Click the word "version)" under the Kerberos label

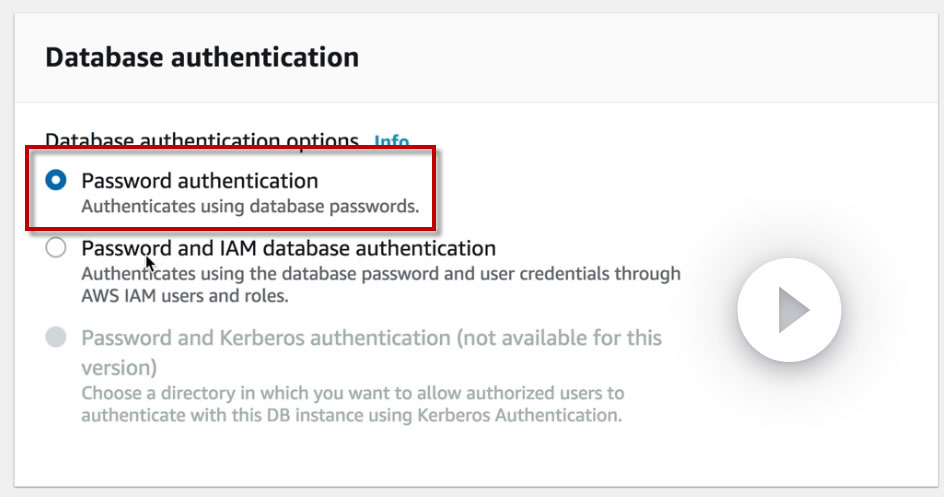[118, 366]
